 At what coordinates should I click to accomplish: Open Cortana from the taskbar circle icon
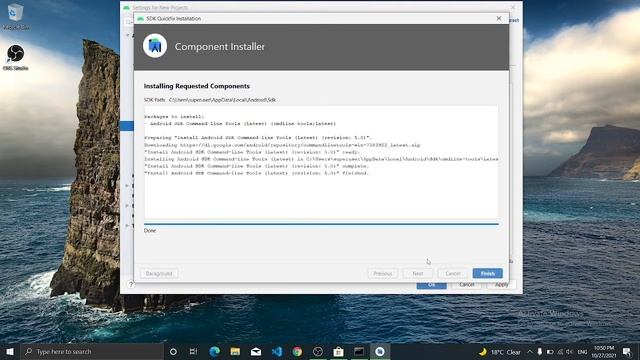tap(173, 351)
